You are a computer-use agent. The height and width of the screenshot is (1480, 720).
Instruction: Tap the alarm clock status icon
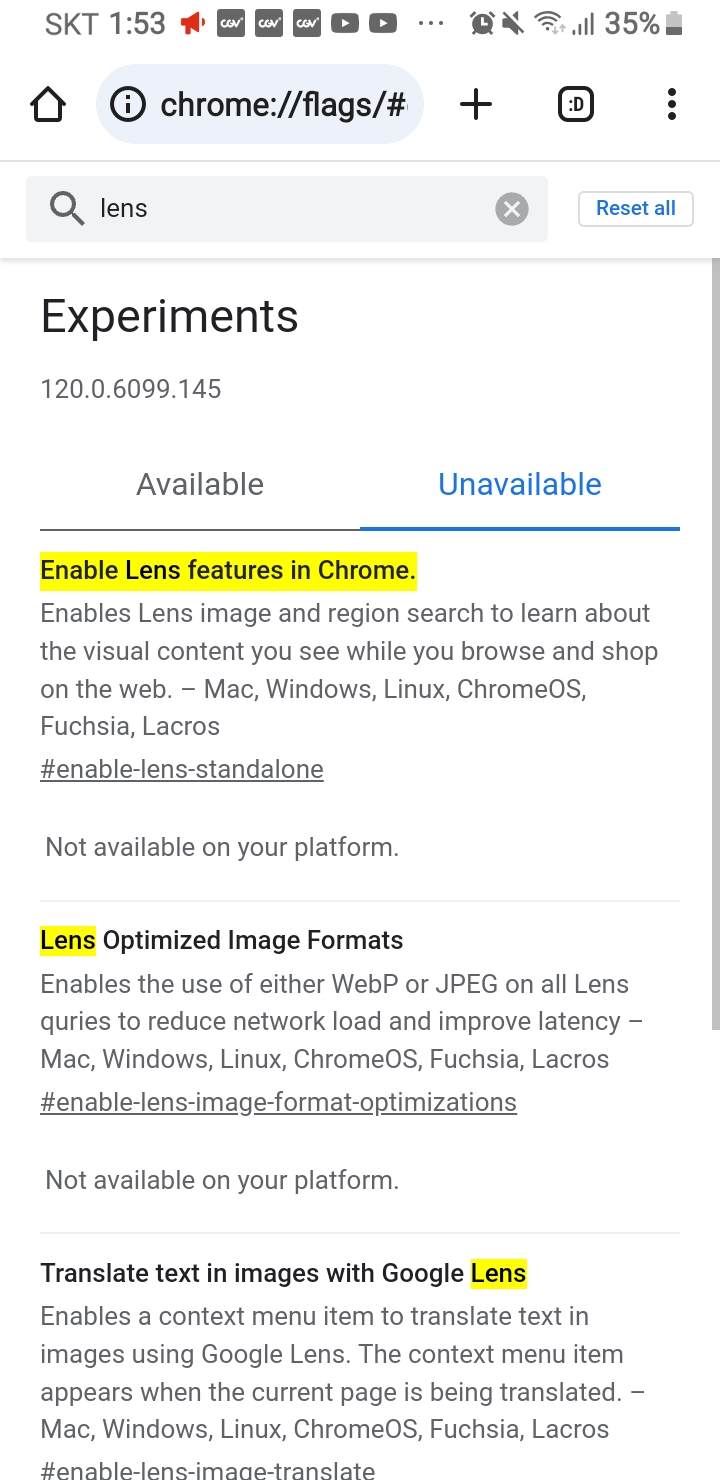[x=483, y=23]
